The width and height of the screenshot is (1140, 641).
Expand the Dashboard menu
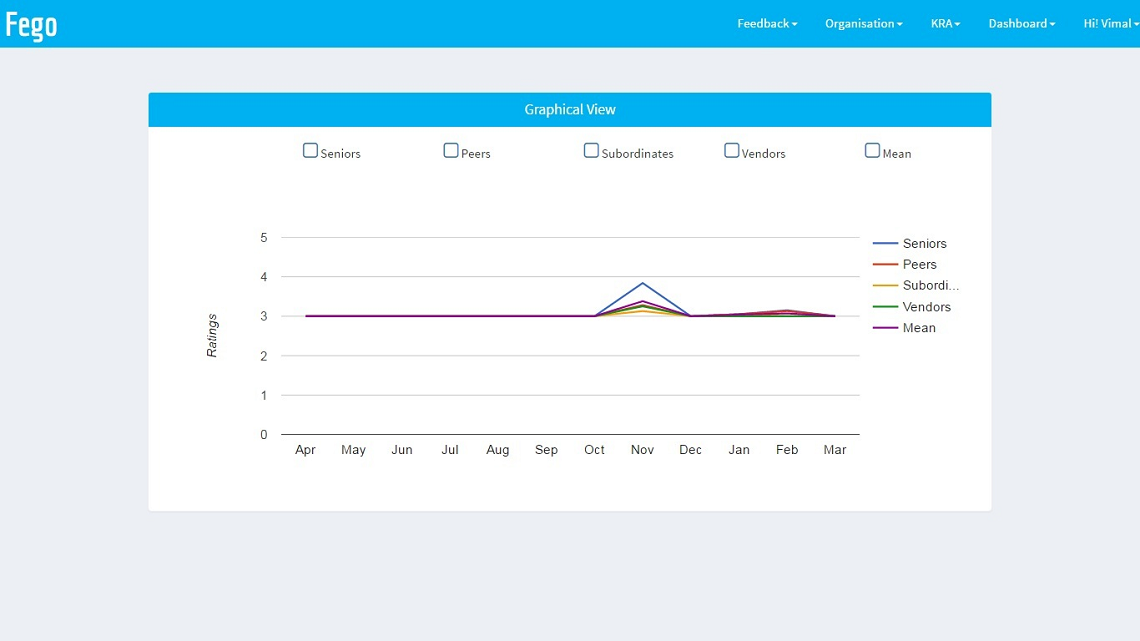click(1021, 24)
